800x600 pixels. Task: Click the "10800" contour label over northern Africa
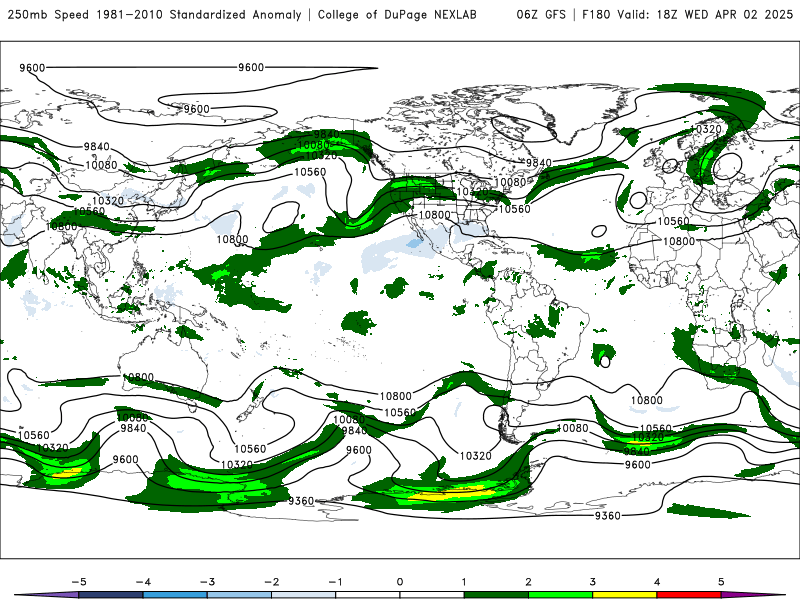tap(679, 241)
